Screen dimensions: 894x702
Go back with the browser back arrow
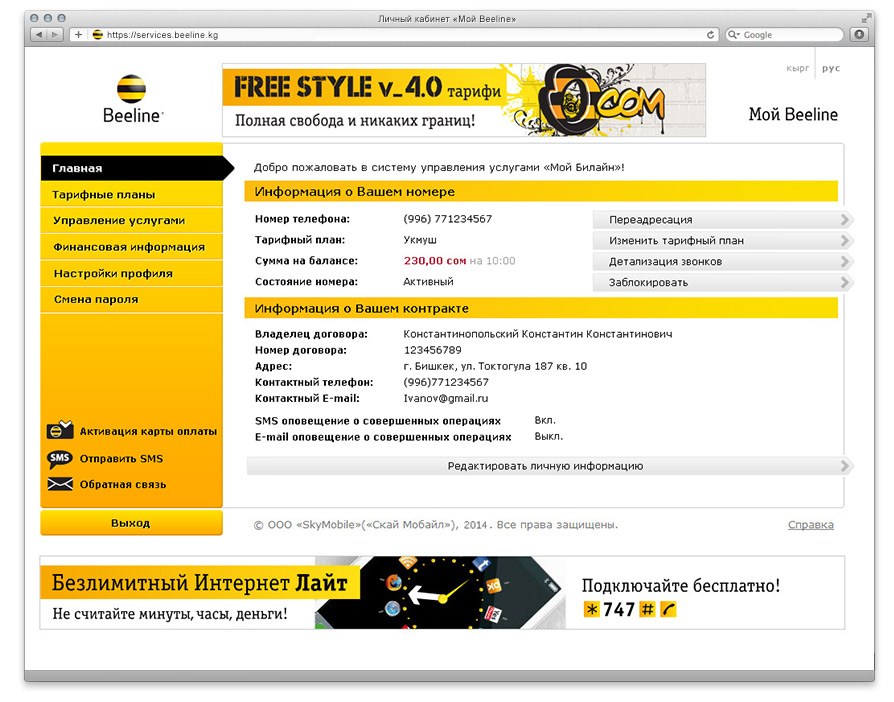[x=38, y=35]
